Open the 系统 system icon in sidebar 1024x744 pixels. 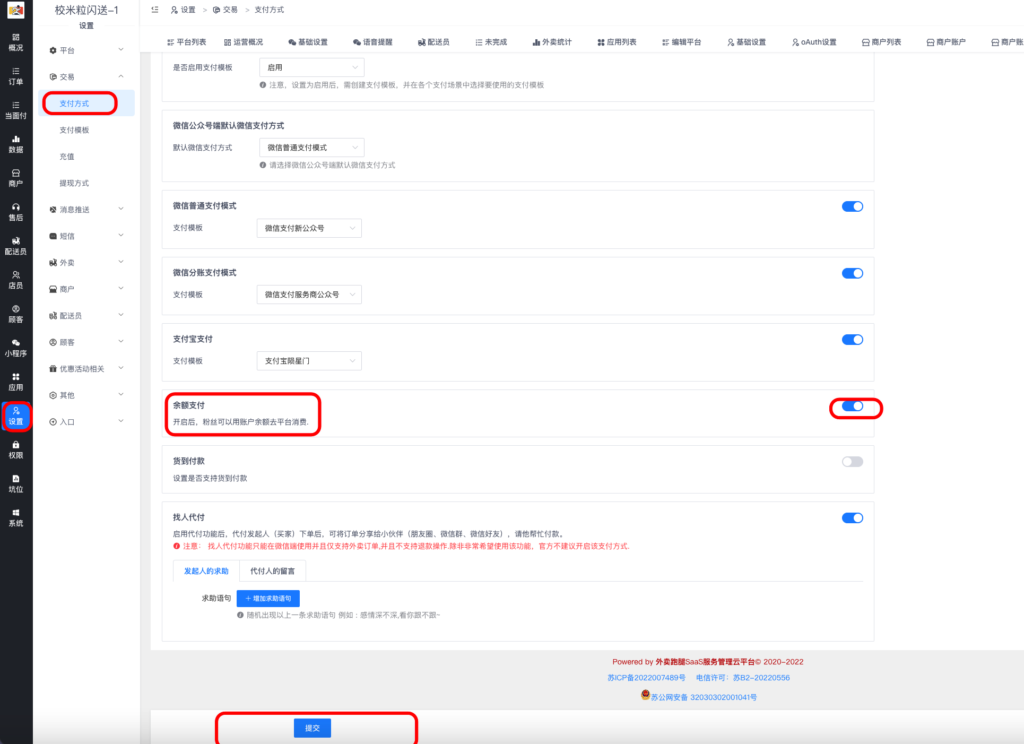(16, 517)
